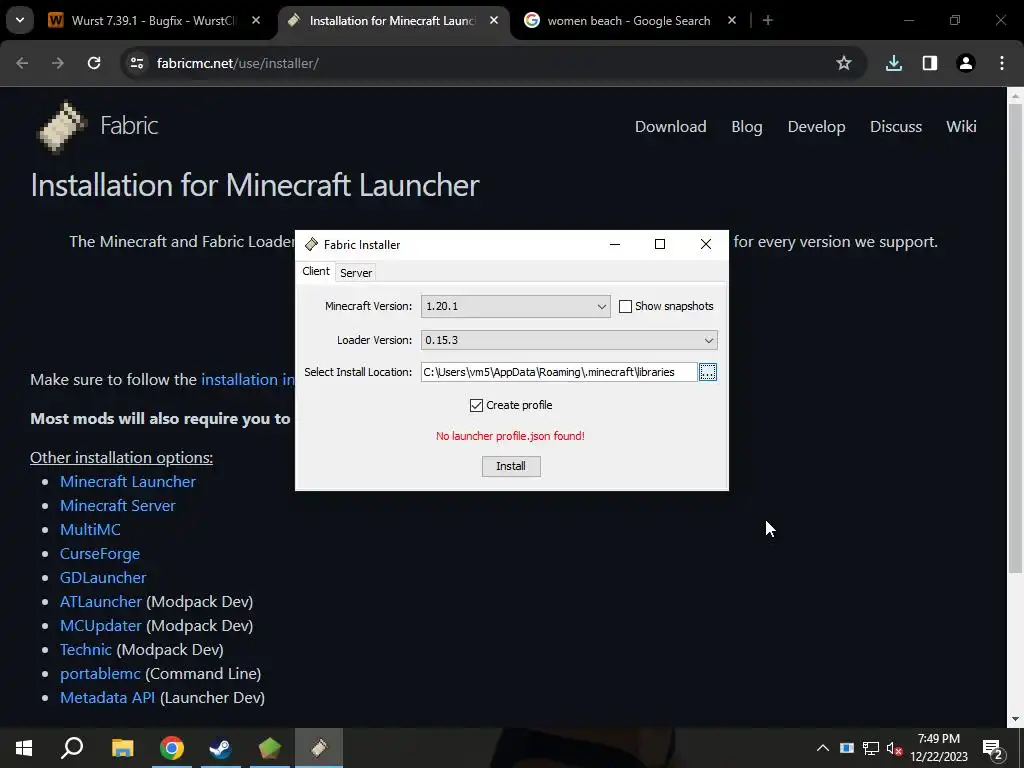Close the Fabric Installer dialog
1024x768 pixels.
click(706, 244)
